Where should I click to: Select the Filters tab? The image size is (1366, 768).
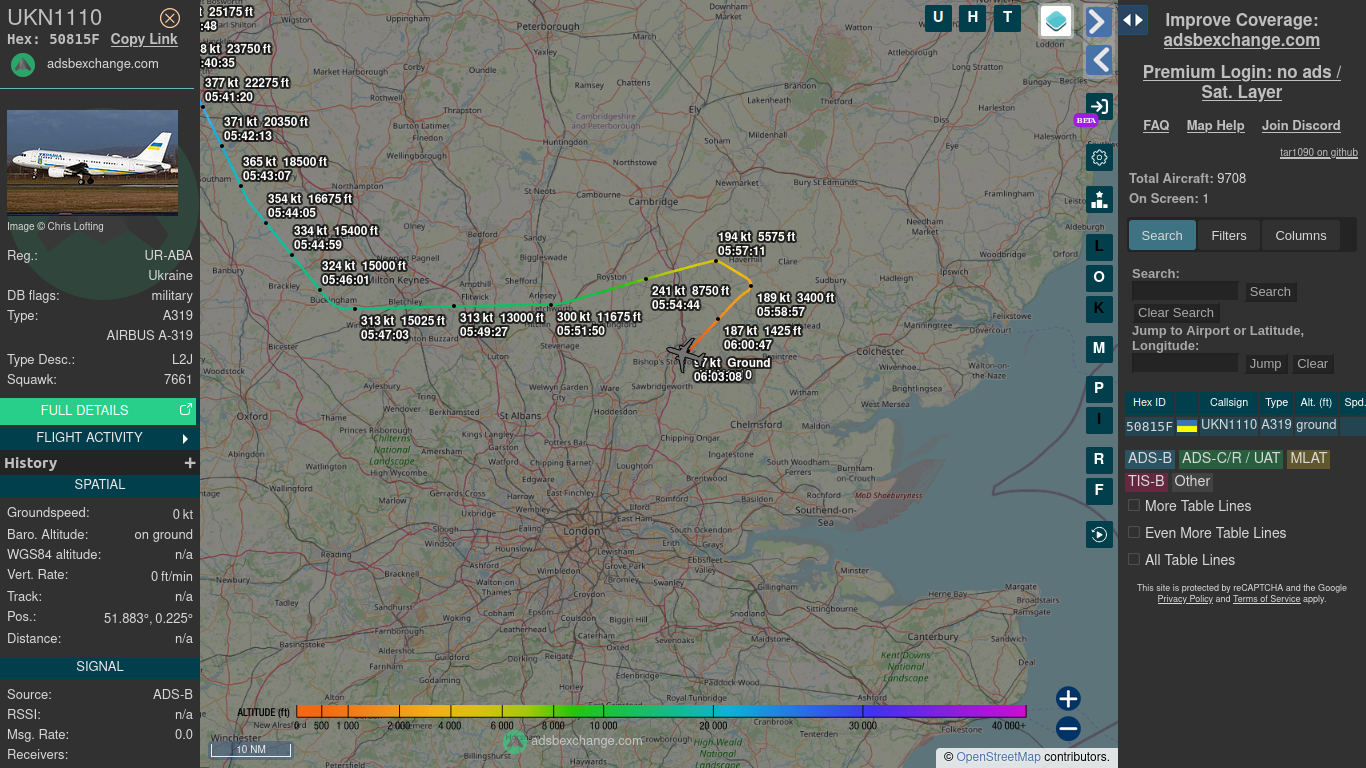pyautogui.click(x=1229, y=235)
